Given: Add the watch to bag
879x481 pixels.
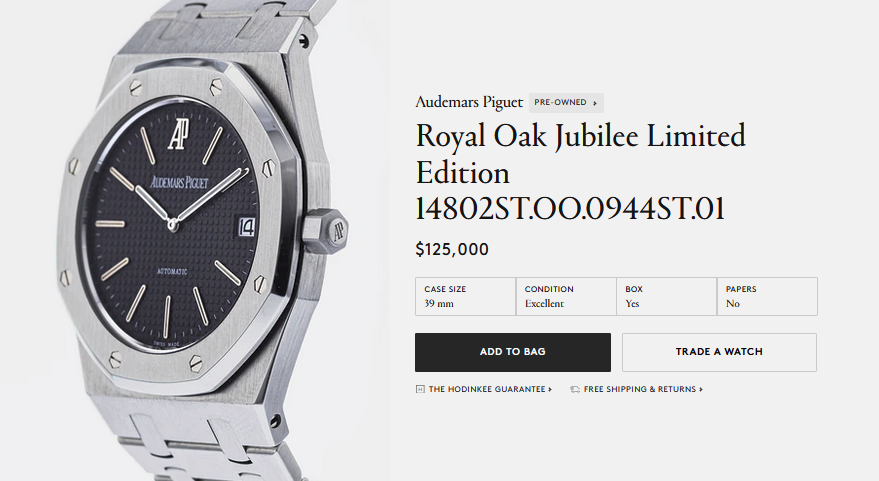Looking at the screenshot, I should [512, 352].
